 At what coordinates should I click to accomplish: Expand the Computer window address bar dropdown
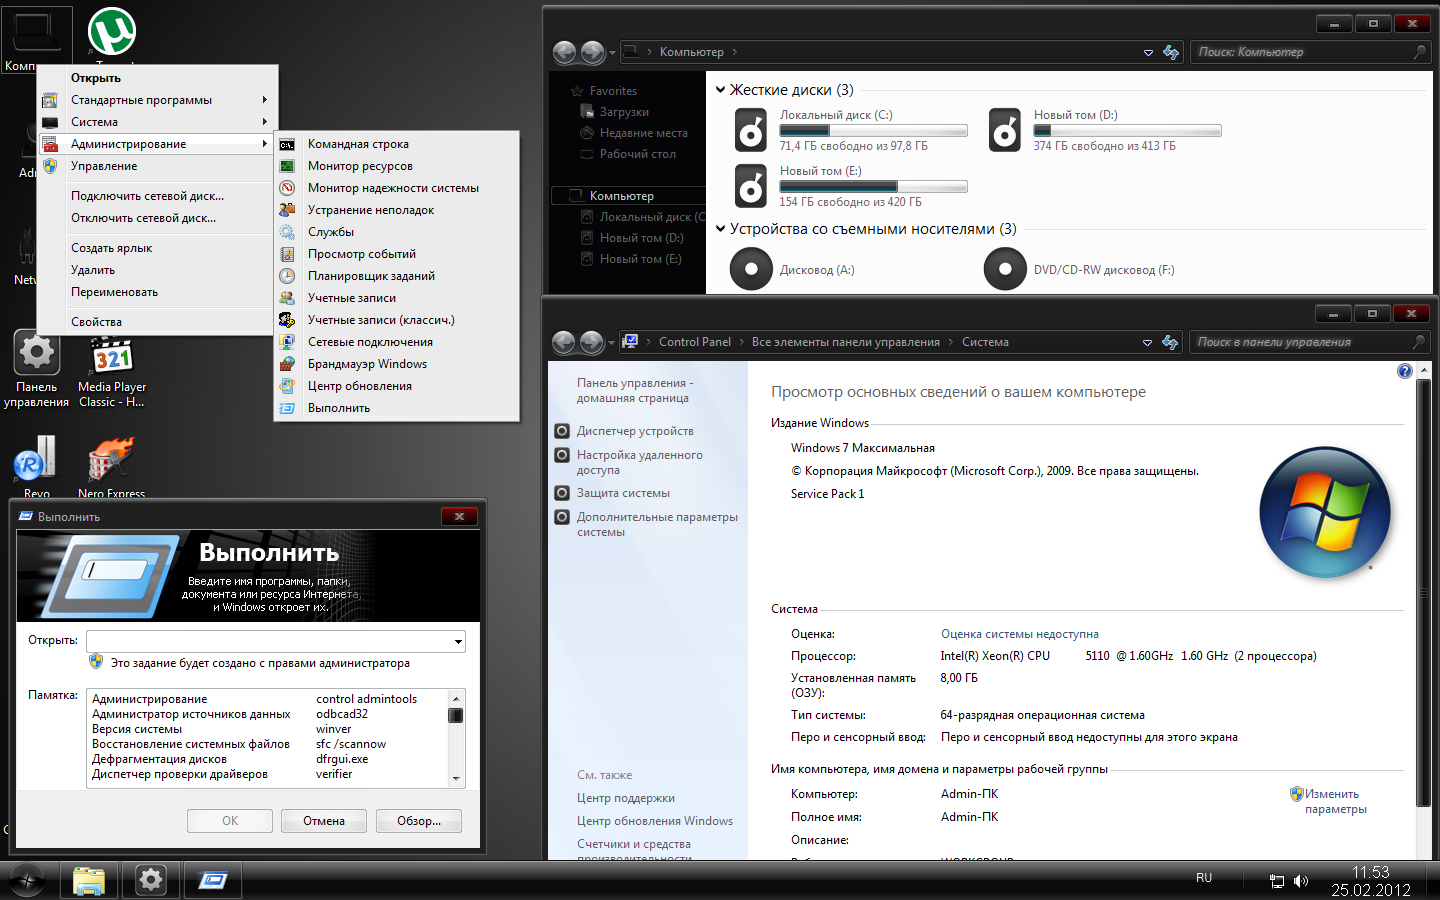click(1148, 52)
